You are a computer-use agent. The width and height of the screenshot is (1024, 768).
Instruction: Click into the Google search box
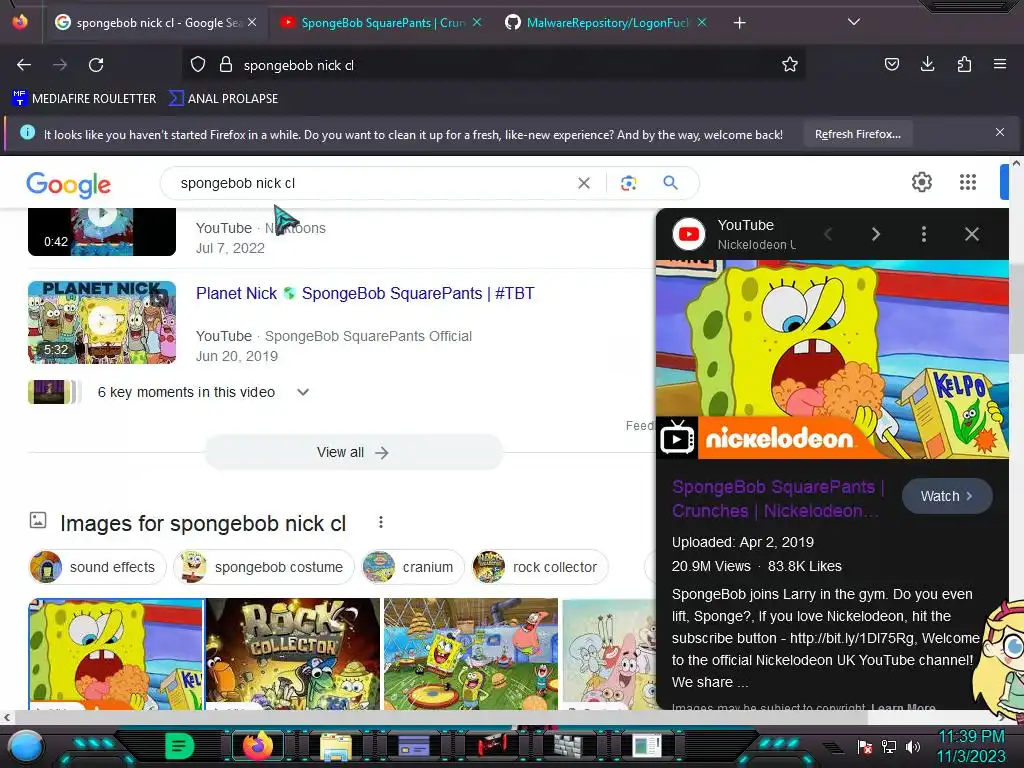point(372,184)
